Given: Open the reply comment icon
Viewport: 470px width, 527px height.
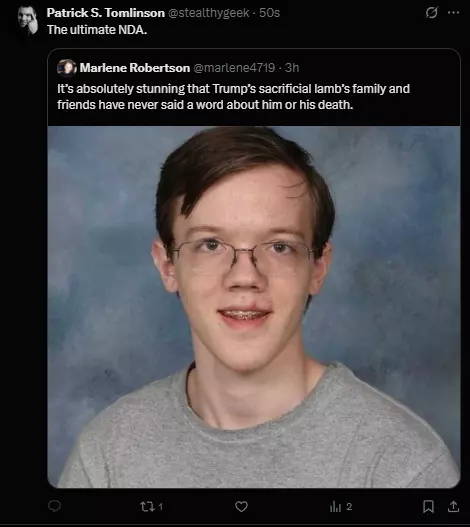Looking at the screenshot, I should click(54, 506).
